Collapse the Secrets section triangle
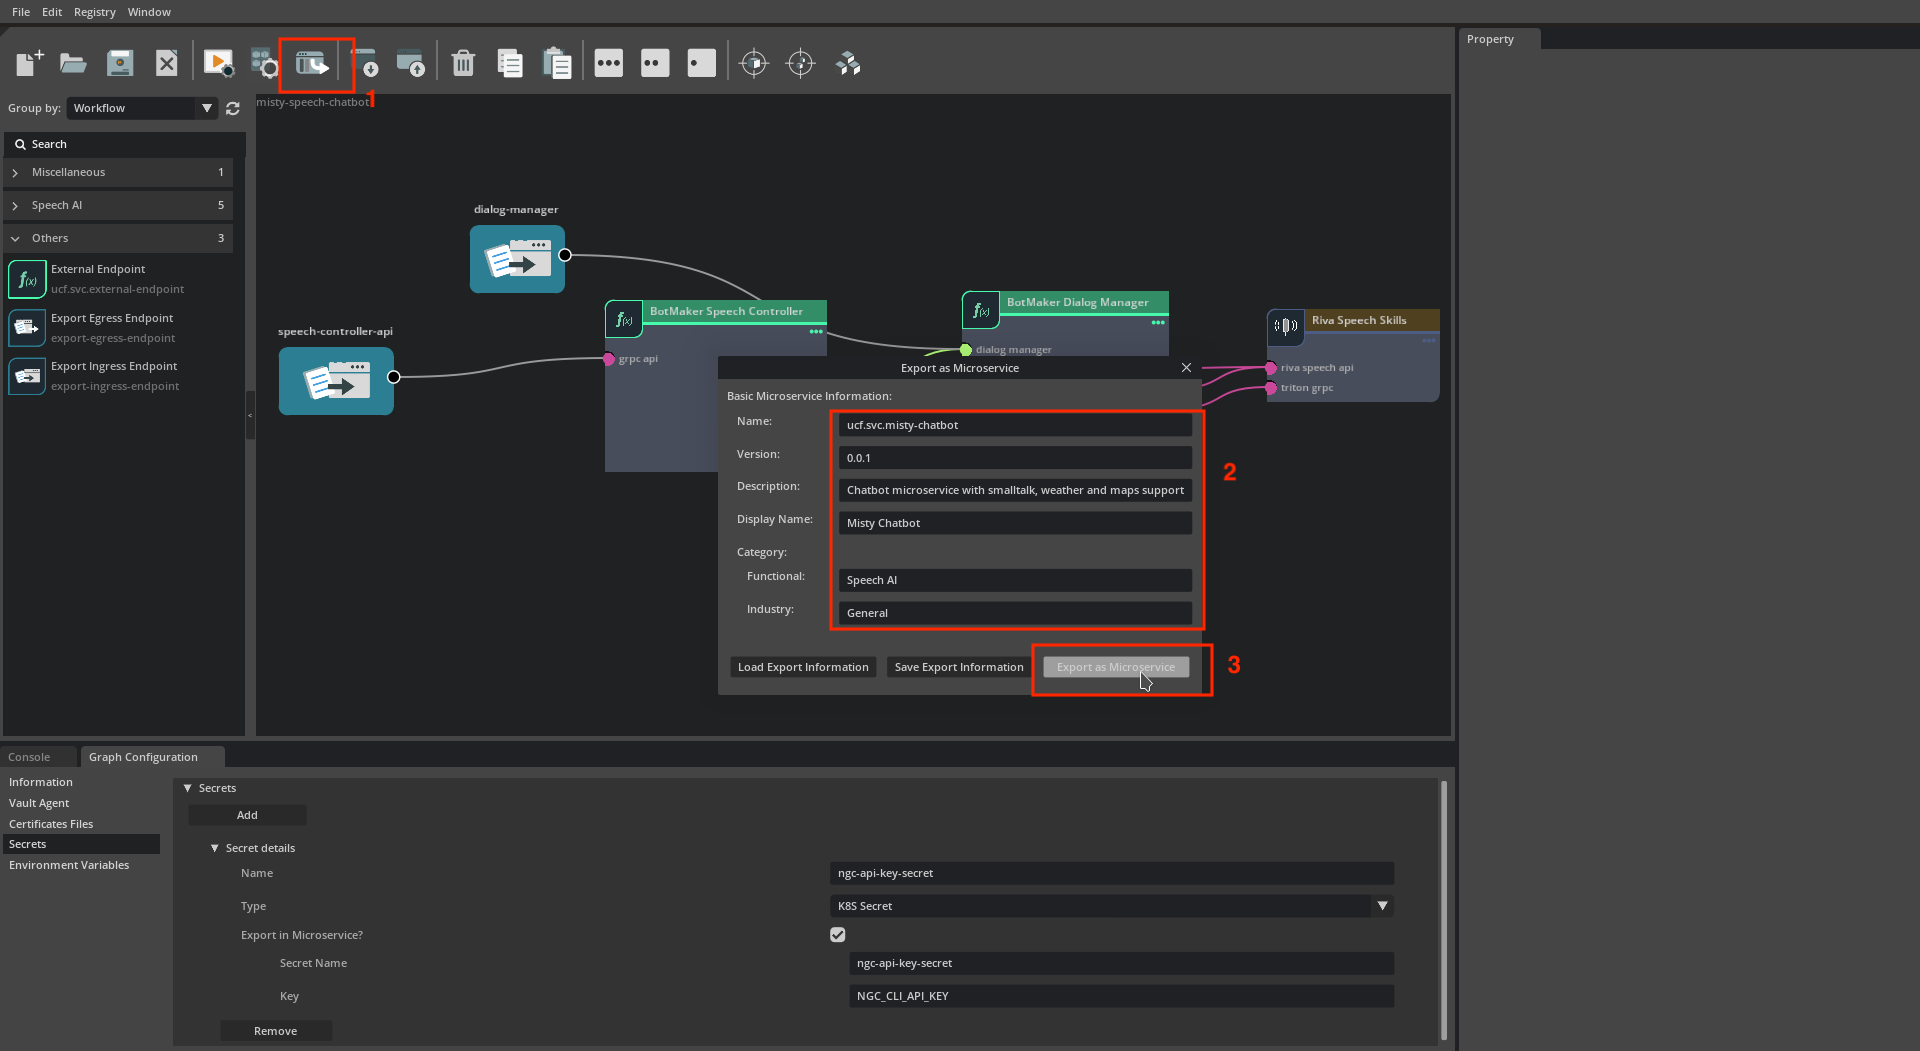The height and width of the screenshot is (1051, 1920). tap(187, 788)
